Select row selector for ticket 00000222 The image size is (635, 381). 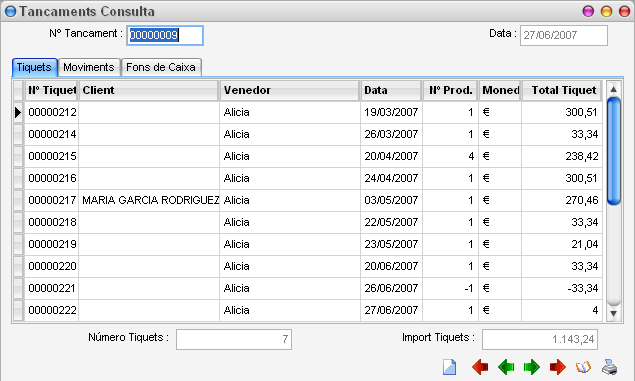[x=18, y=311]
